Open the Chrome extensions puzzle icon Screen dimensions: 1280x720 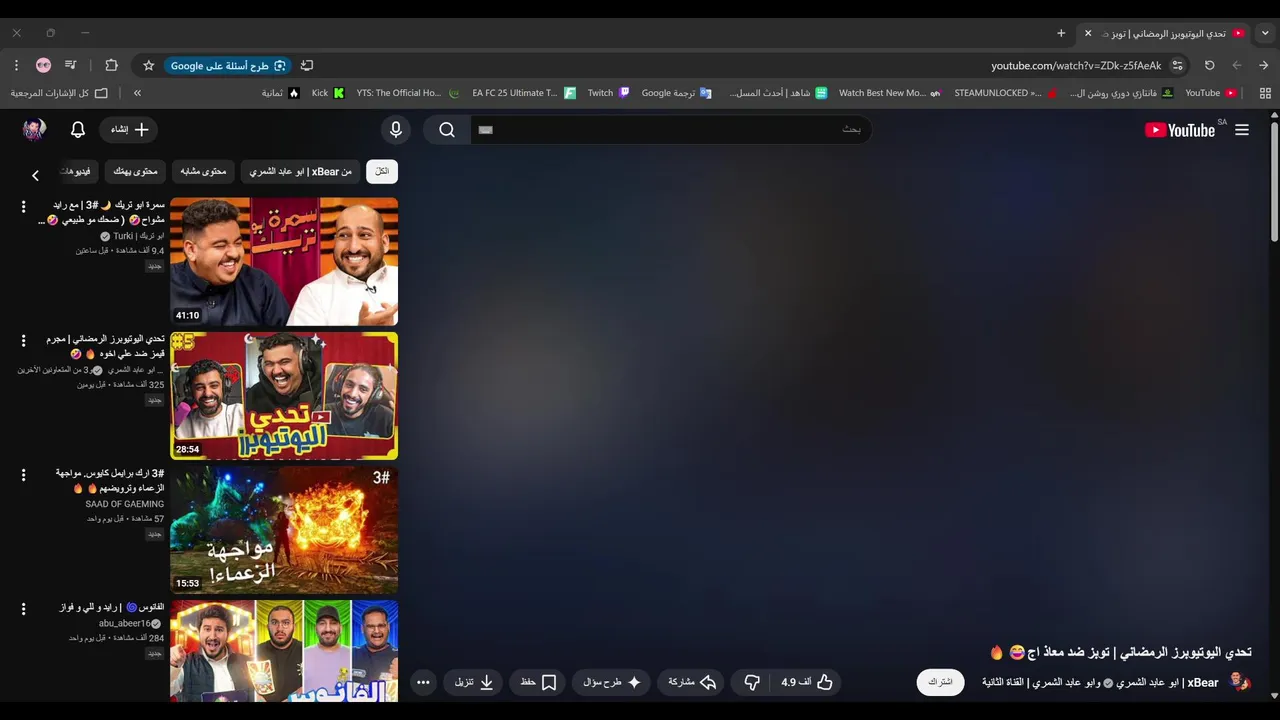click(111, 65)
